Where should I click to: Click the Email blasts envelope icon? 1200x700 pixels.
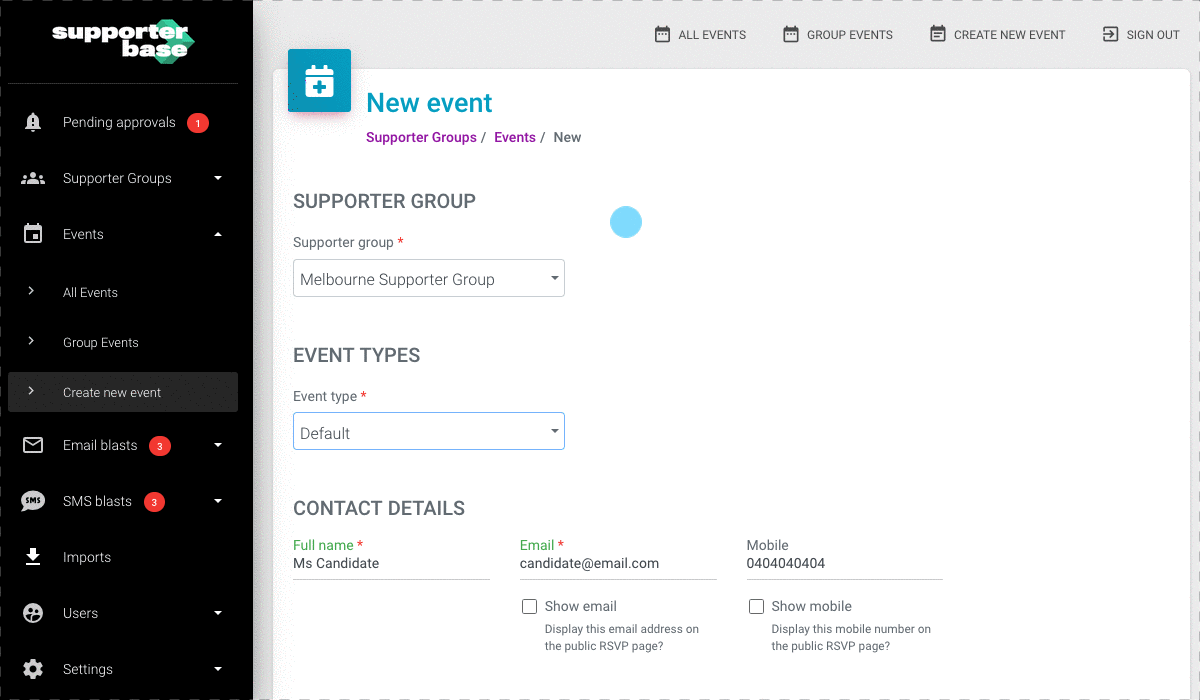coord(33,445)
